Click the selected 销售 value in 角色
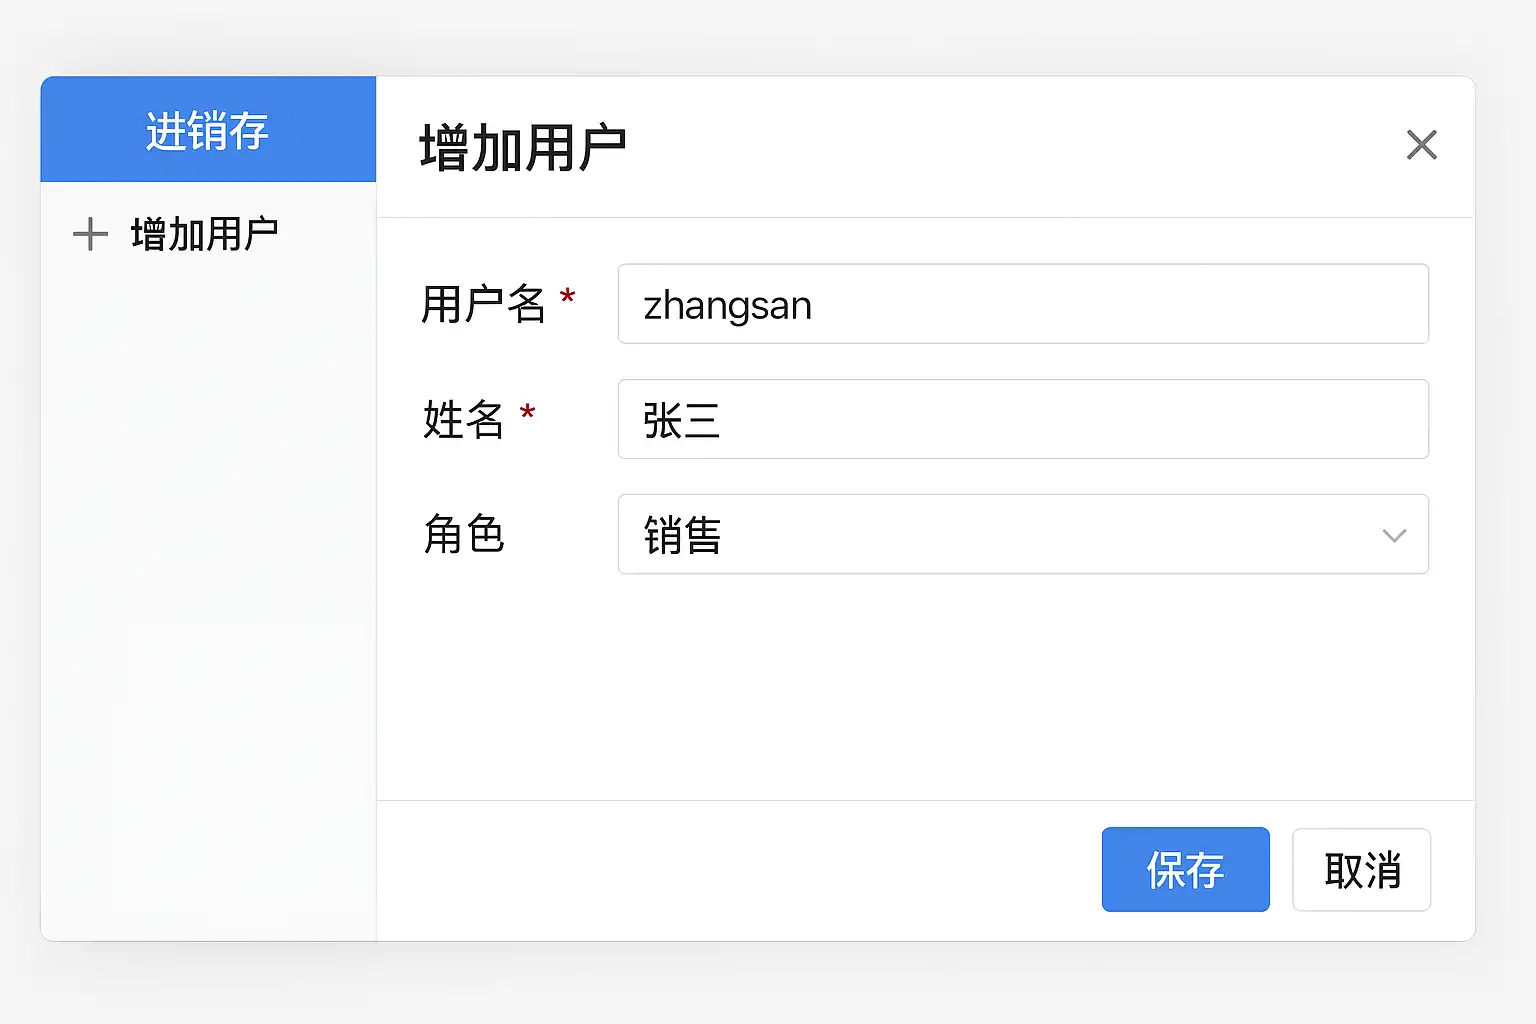Viewport: 1536px width, 1024px height. click(x=682, y=535)
